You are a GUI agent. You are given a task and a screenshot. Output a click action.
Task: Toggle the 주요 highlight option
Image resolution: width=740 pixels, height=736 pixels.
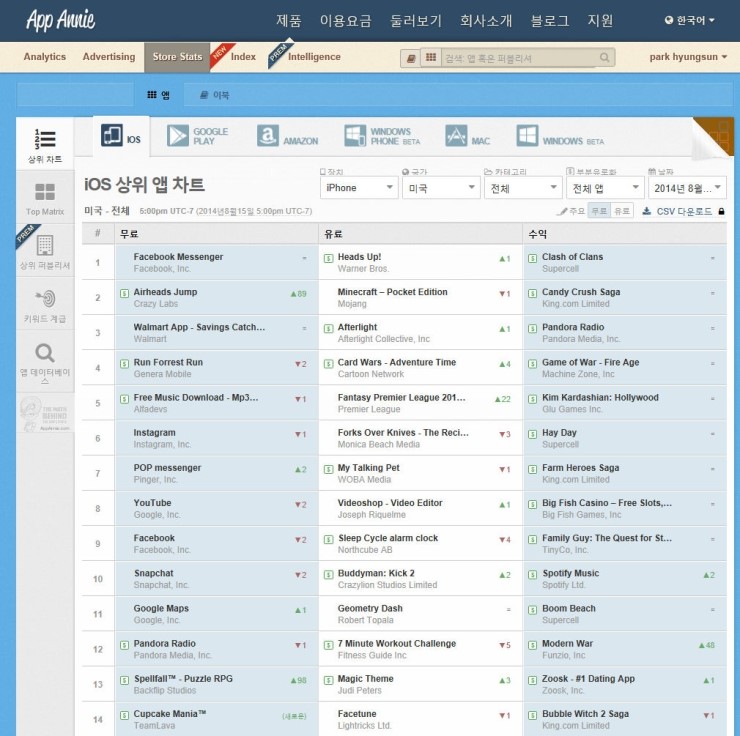tap(572, 211)
